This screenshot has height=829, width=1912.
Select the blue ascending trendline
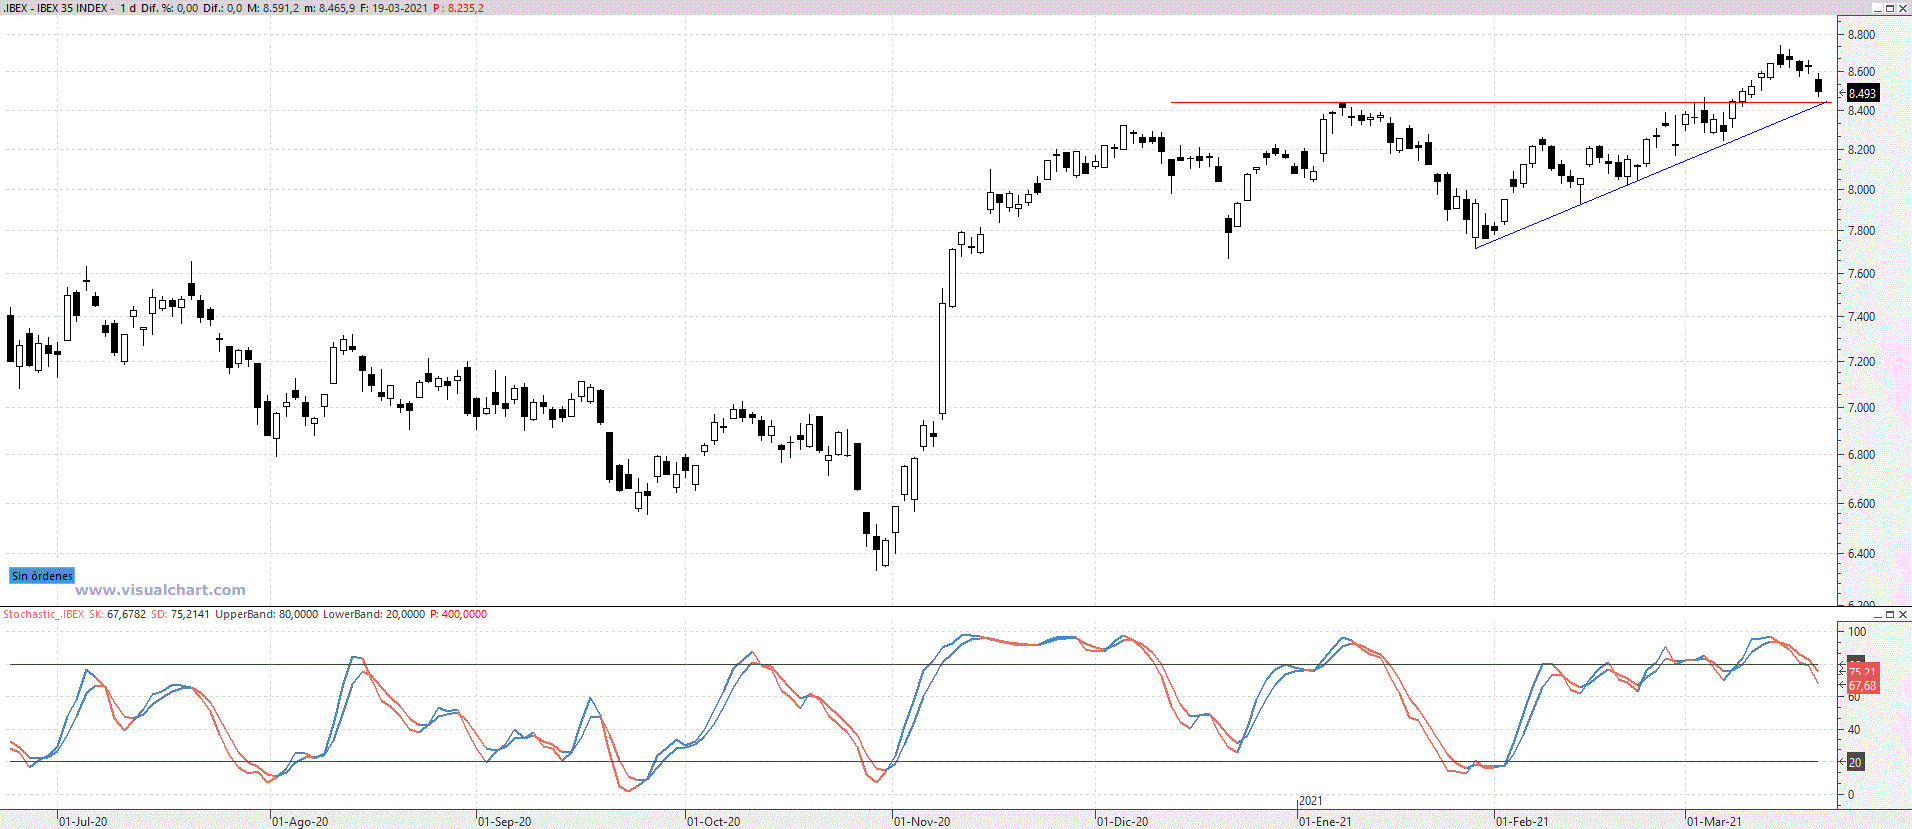point(1650,175)
